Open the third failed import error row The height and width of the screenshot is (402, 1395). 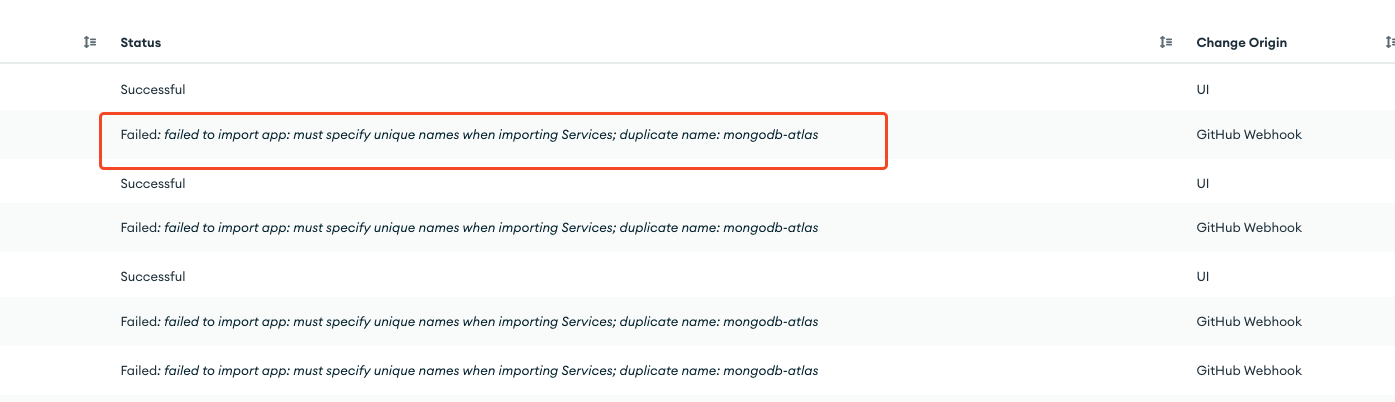(x=469, y=322)
